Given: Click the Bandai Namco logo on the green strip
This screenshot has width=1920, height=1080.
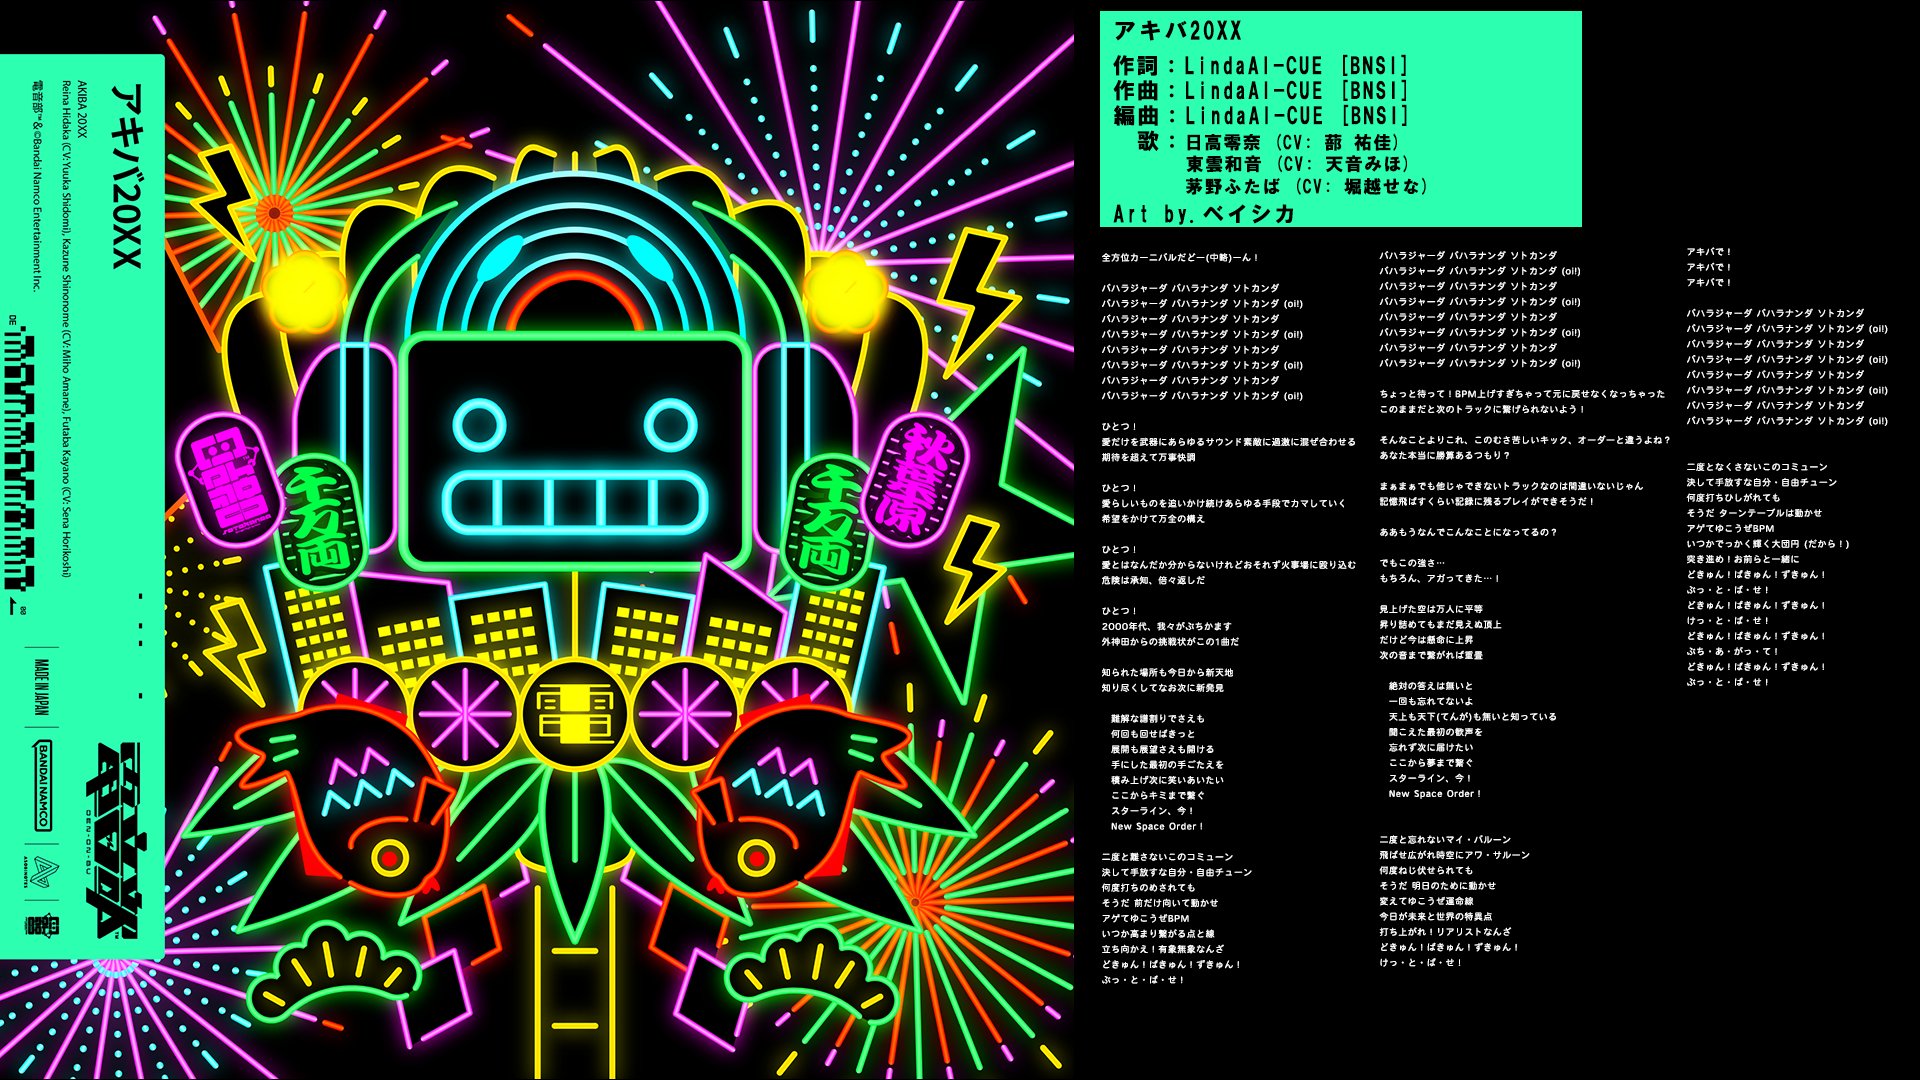Looking at the screenshot, I should 43,785.
